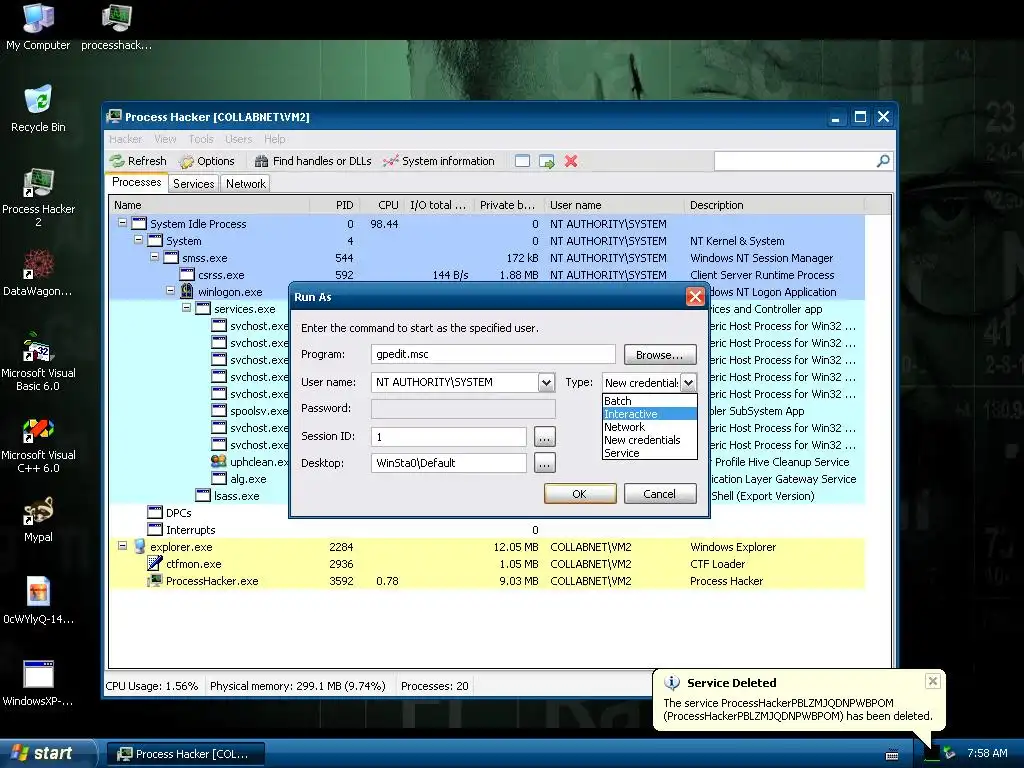Open the processhack... desktop icon
Image resolution: width=1024 pixels, height=768 pixels.
(116, 26)
